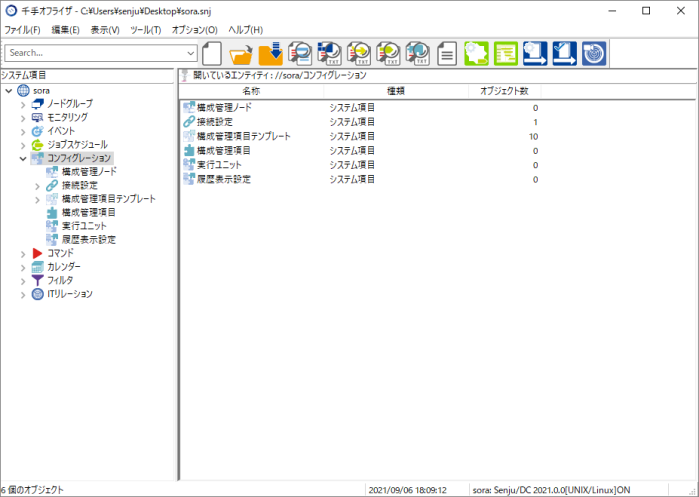Click the red コマンド triangle icon
The width and height of the screenshot is (699, 497).
pyautogui.click(x=37, y=254)
